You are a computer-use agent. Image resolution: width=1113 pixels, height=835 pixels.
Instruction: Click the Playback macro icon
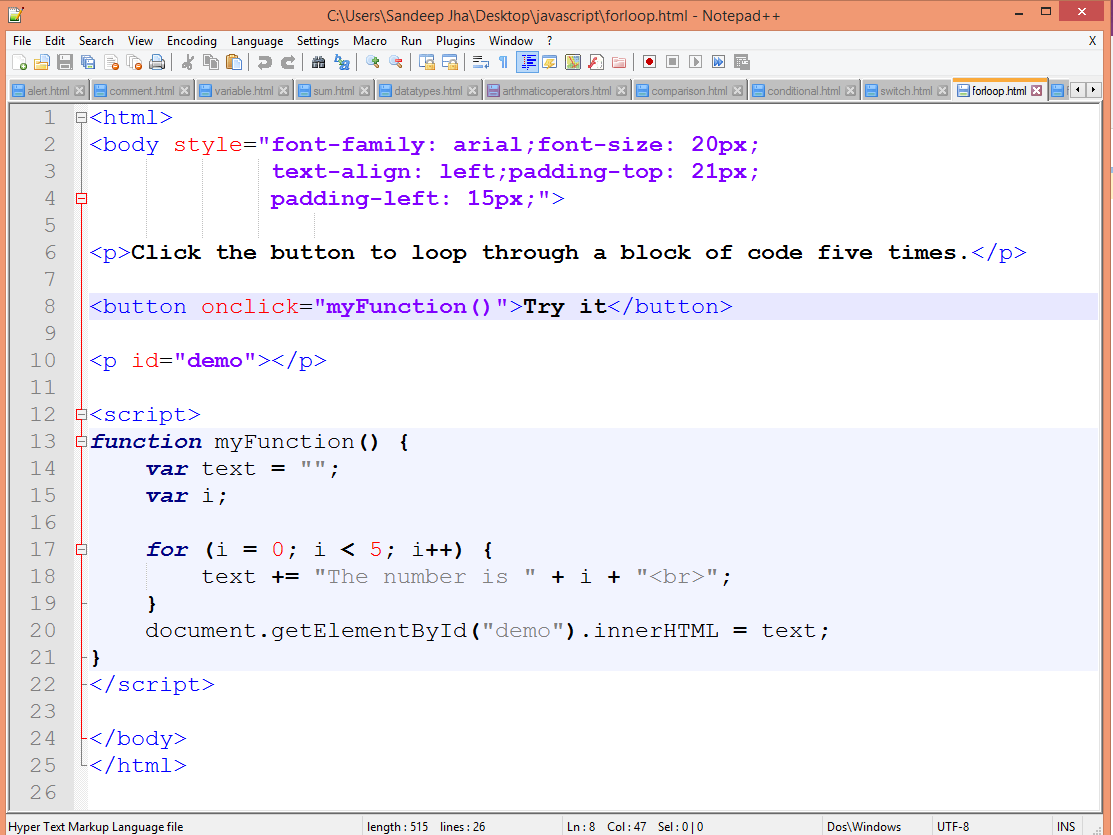696,62
